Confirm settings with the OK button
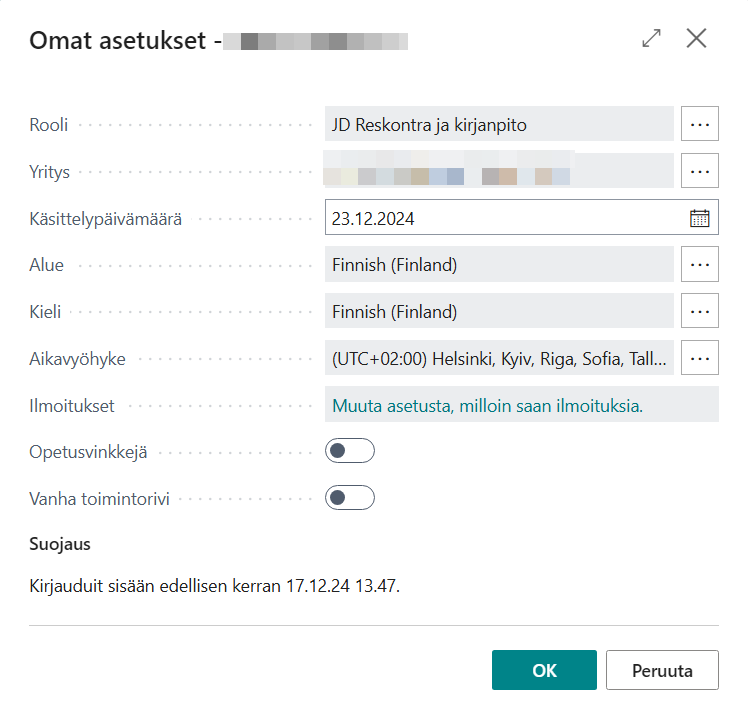The width and height of the screenshot is (748, 716). tap(544, 670)
